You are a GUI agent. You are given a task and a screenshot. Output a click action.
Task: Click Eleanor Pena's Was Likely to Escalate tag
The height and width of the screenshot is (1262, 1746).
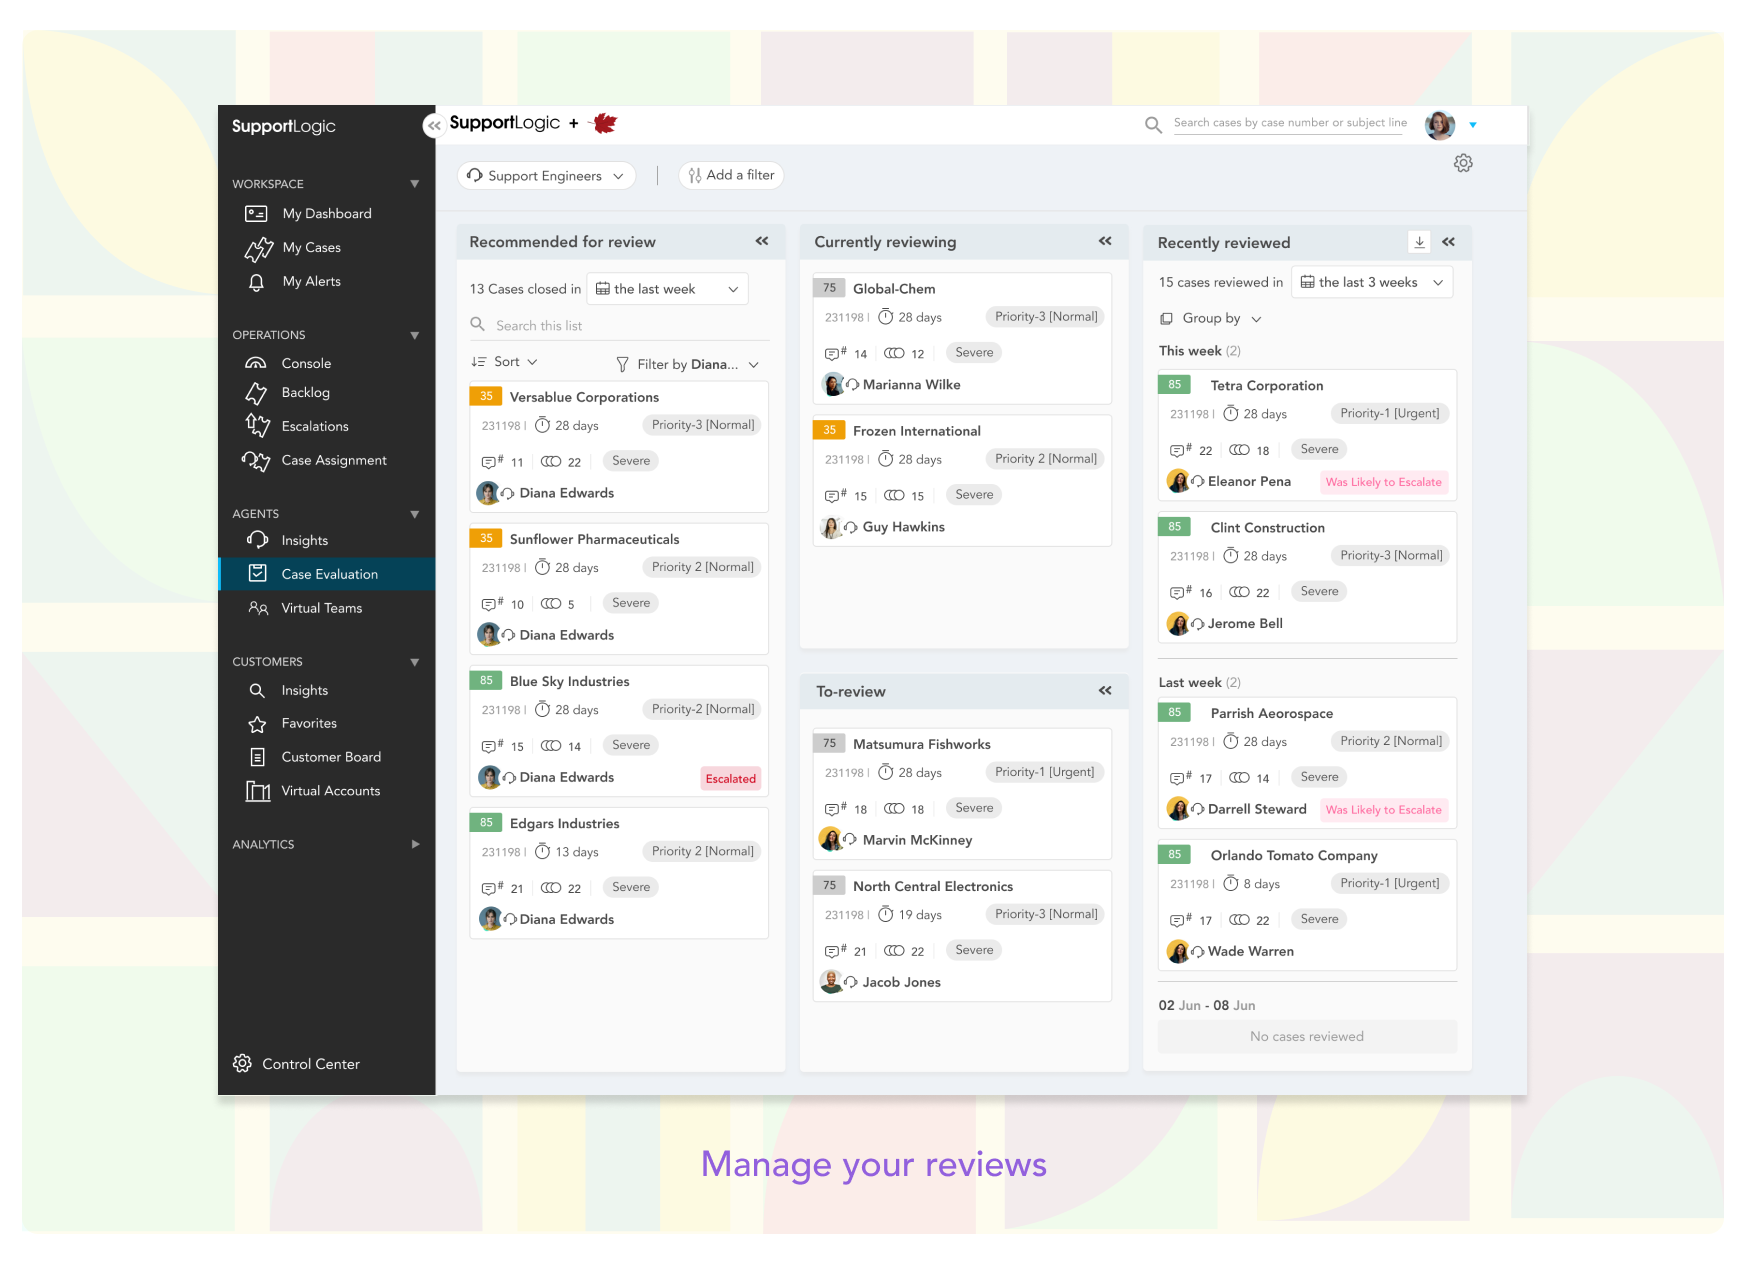point(1384,482)
